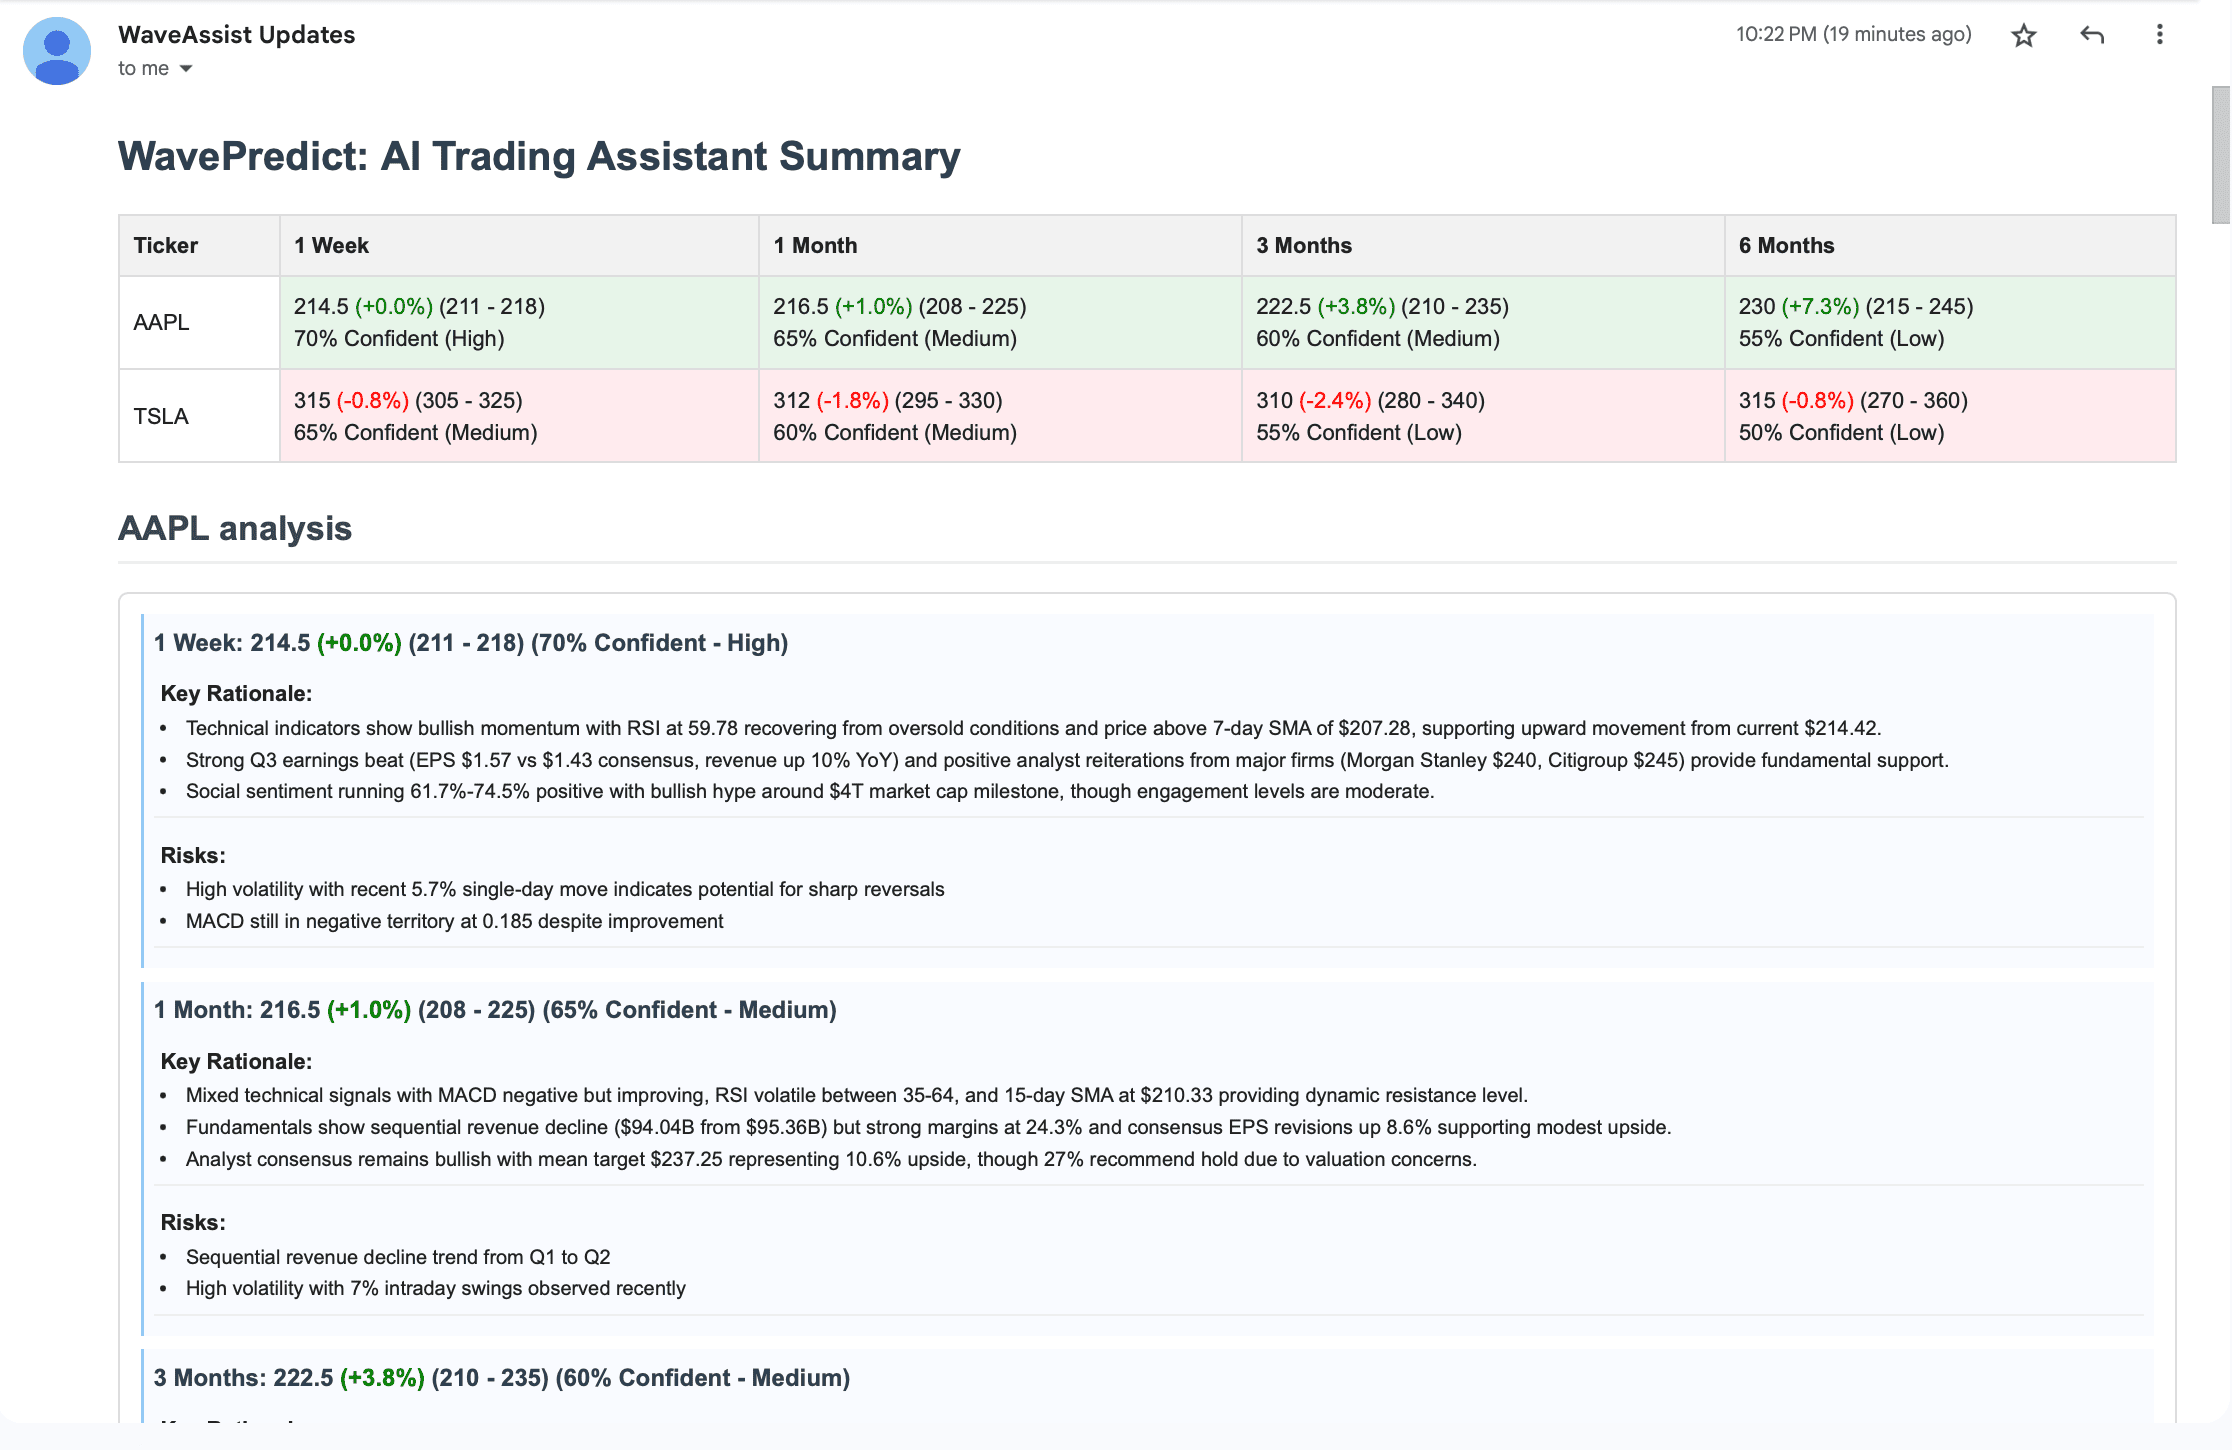The height and width of the screenshot is (1450, 2232).
Task: Click the Key Rationale label under 1 Month
Action: pos(236,1062)
